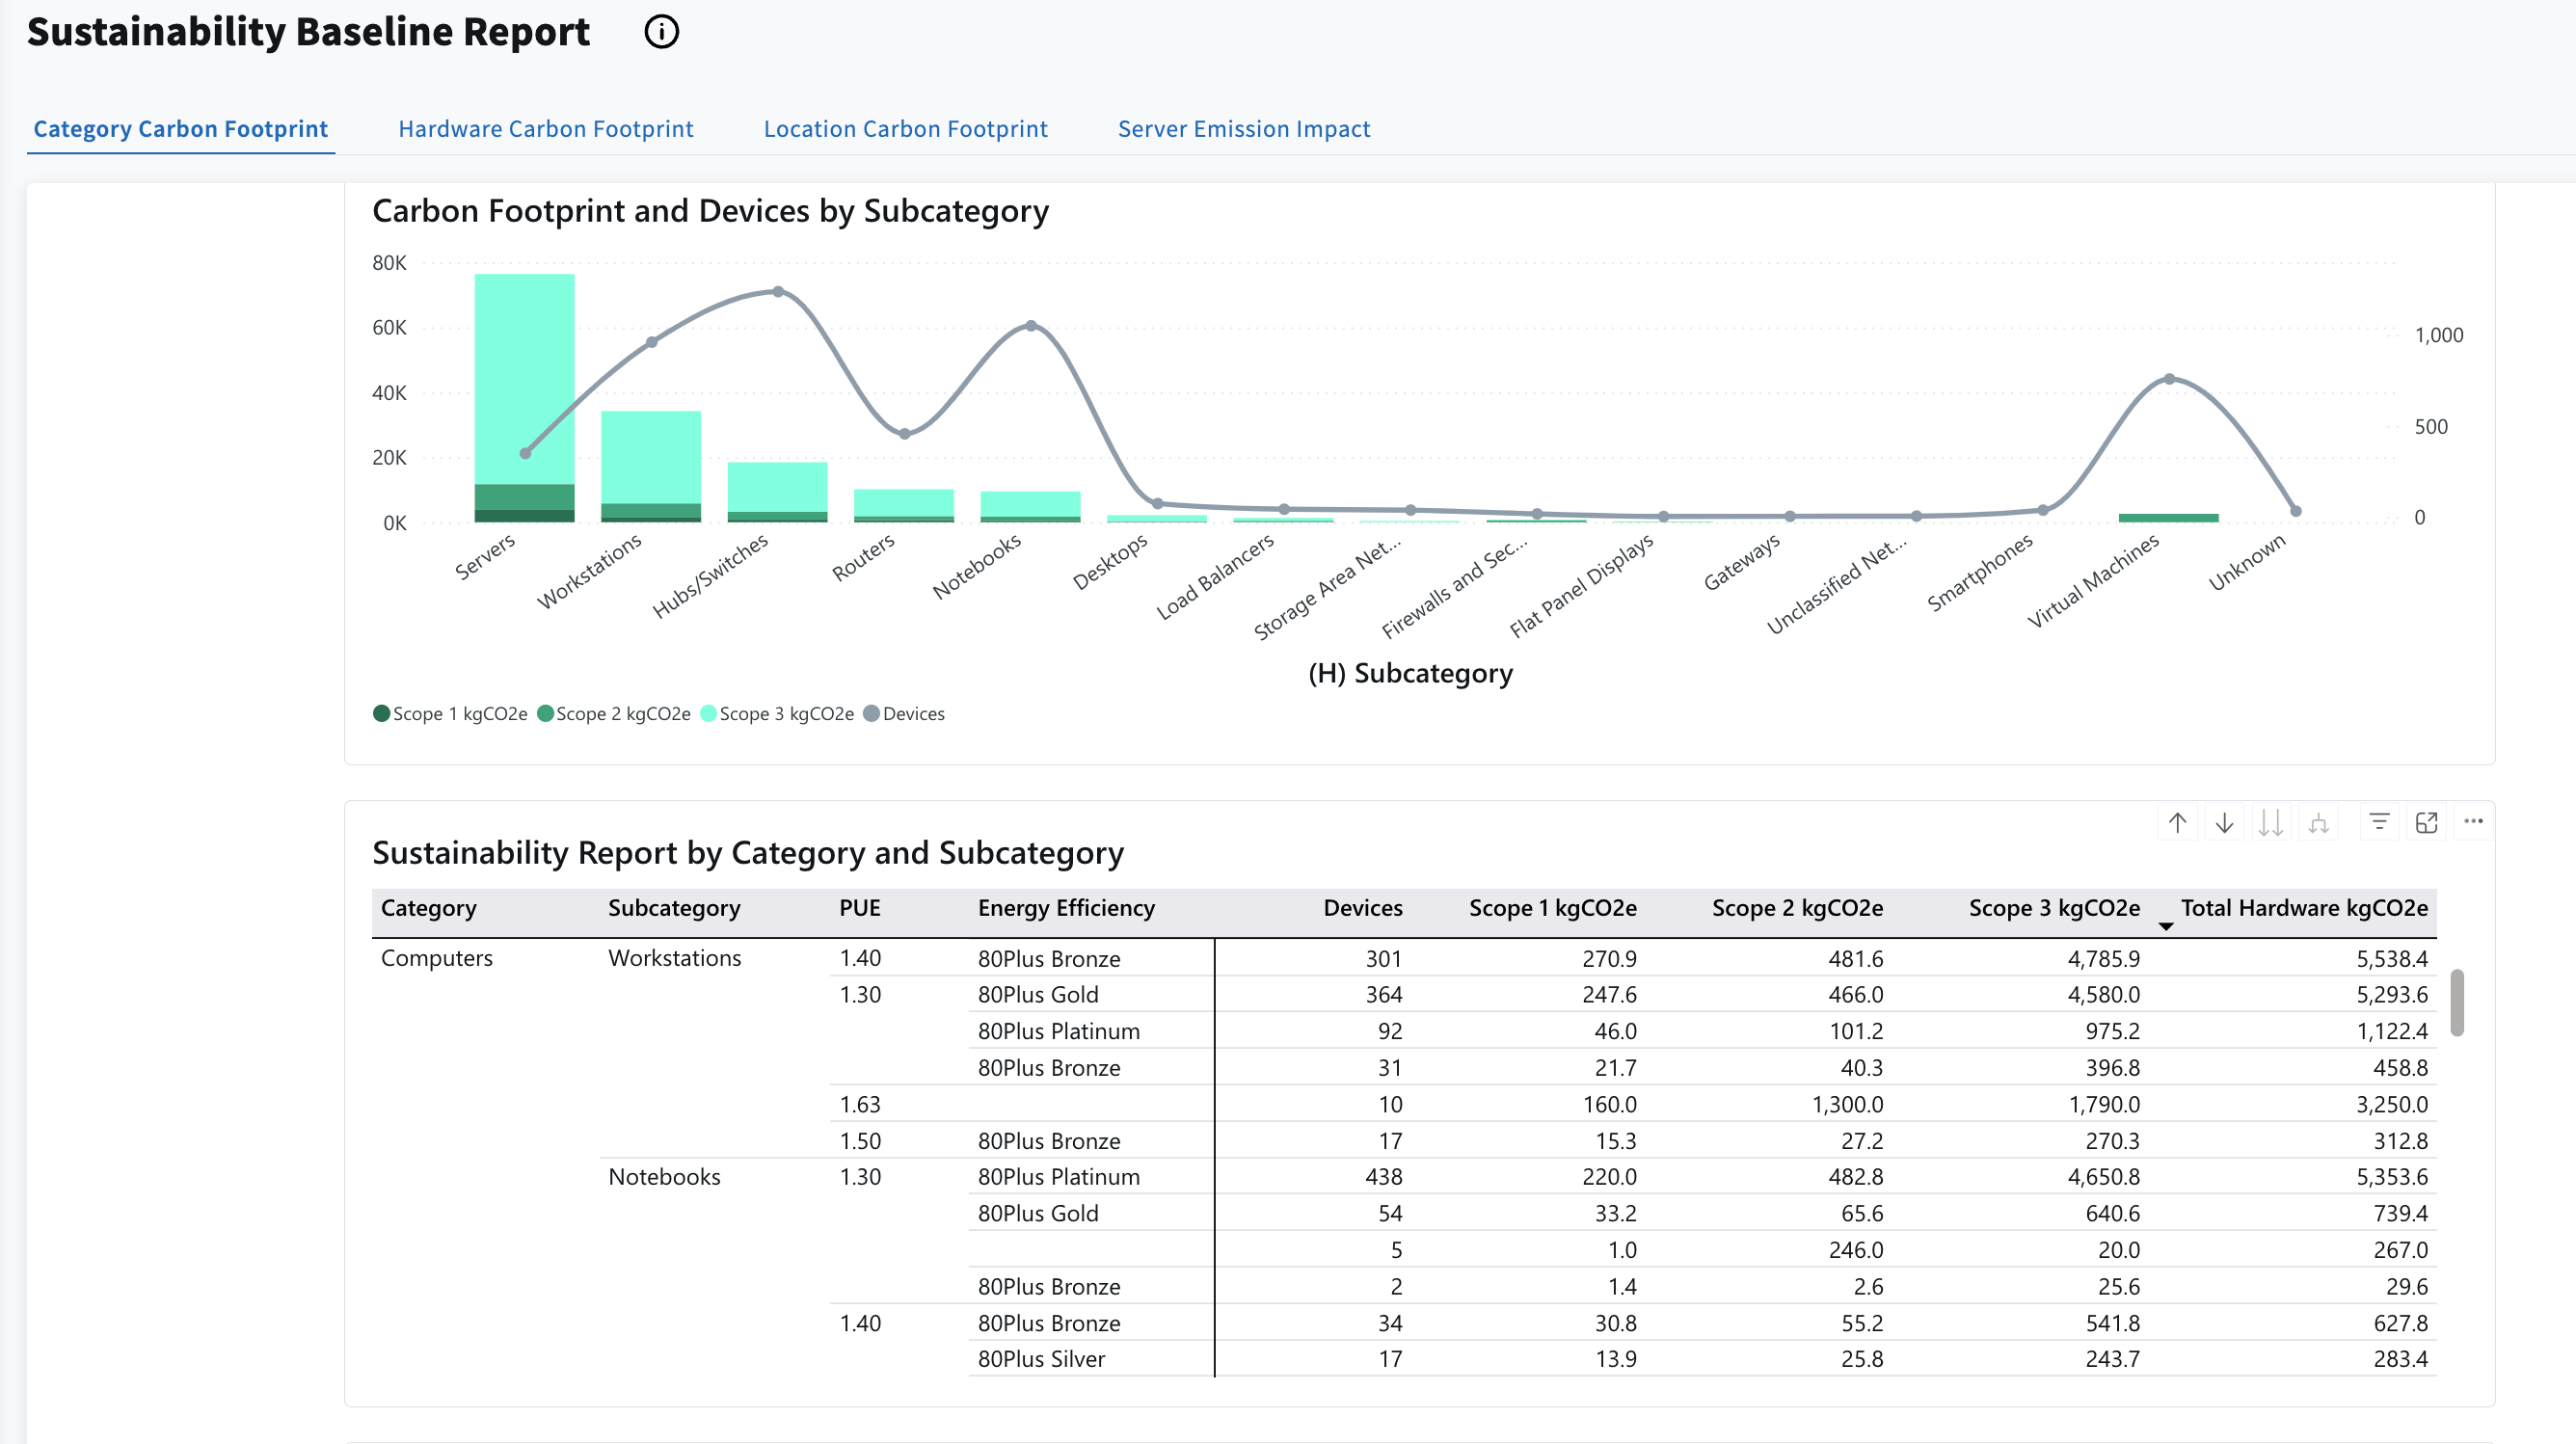
Task: Open the more options ellipsis menu
Action: pyautogui.click(x=2473, y=822)
